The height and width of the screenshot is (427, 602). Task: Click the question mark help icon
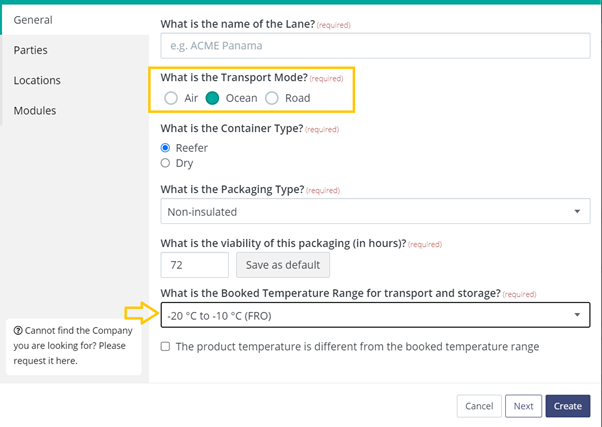pos(18,331)
